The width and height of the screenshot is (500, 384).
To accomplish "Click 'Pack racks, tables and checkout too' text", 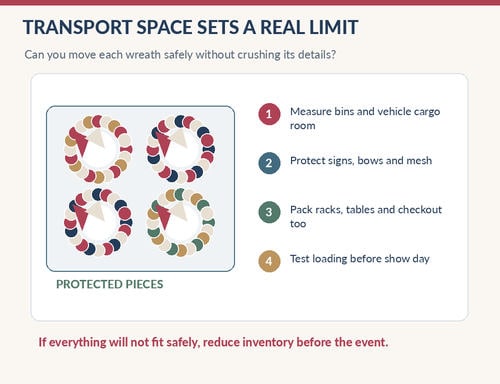I will click(366, 216).
